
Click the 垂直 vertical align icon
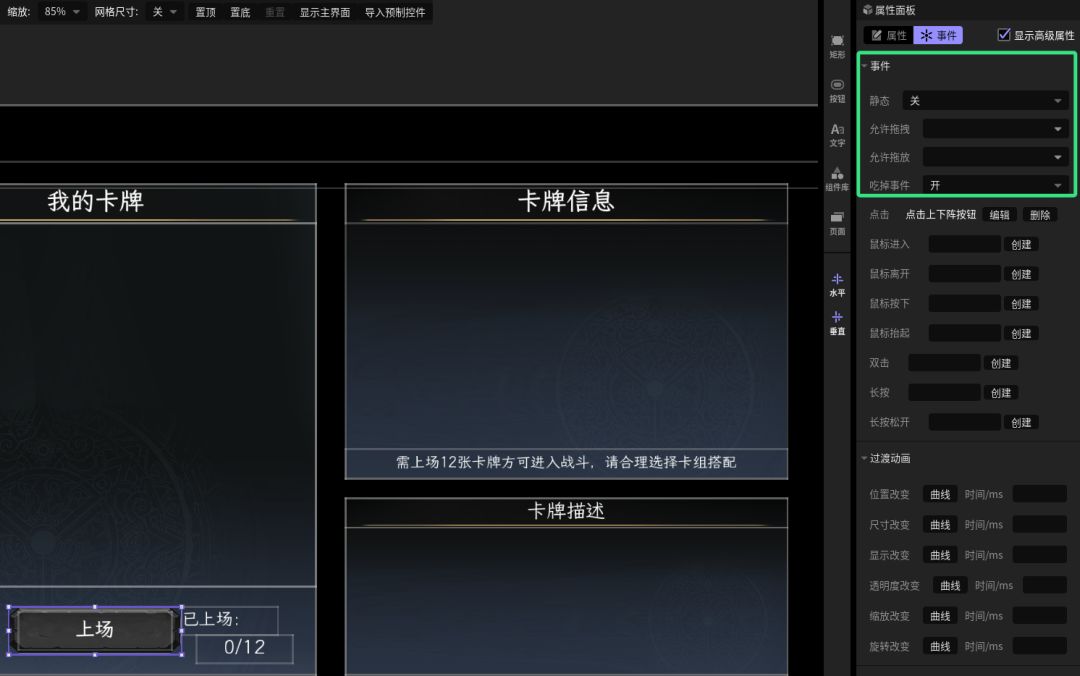pyautogui.click(x=837, y=322)
